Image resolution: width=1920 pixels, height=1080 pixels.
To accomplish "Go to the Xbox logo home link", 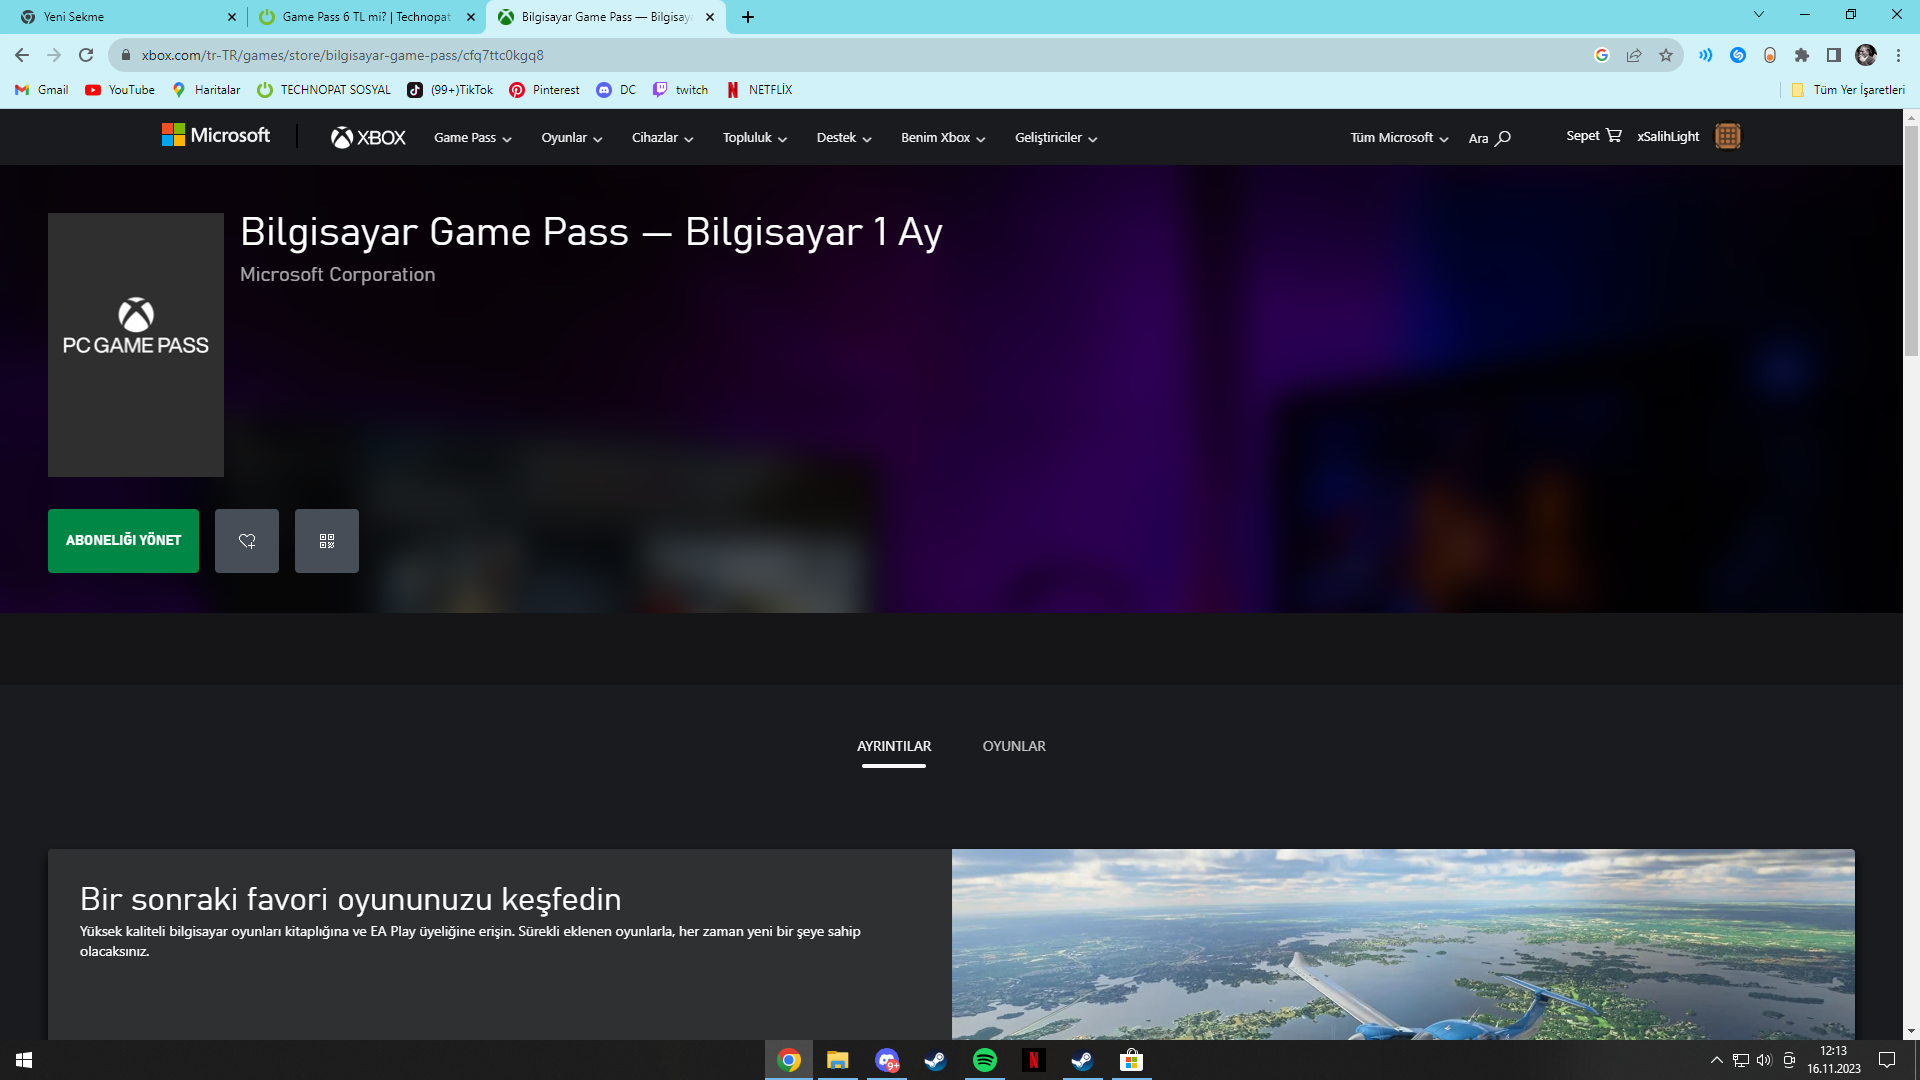I will pos(368,138).
